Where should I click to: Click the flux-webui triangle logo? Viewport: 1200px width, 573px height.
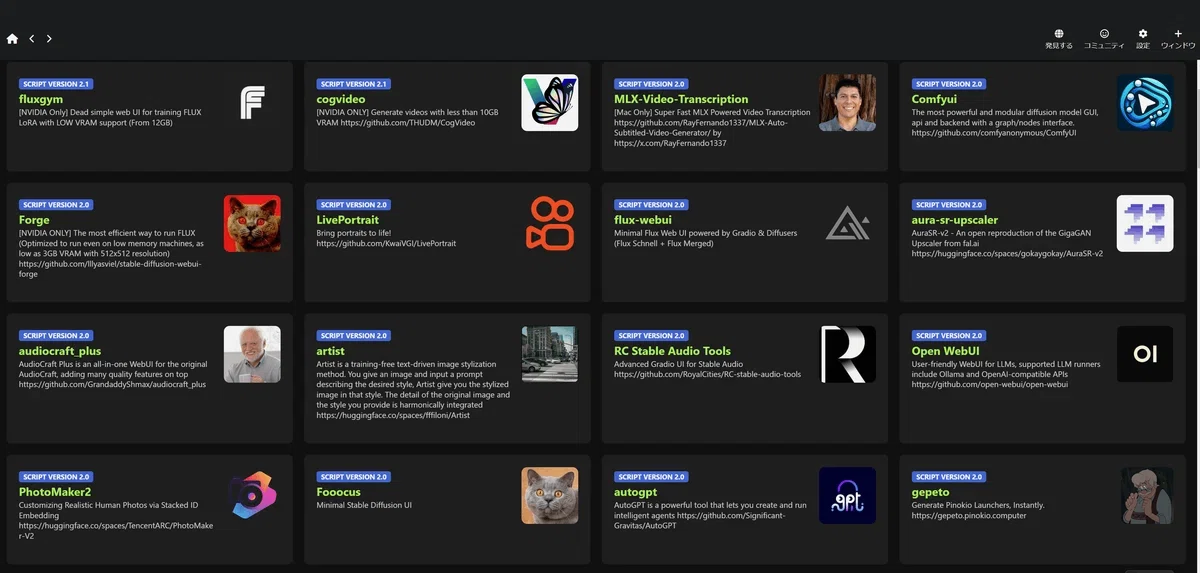coord(847,223)
